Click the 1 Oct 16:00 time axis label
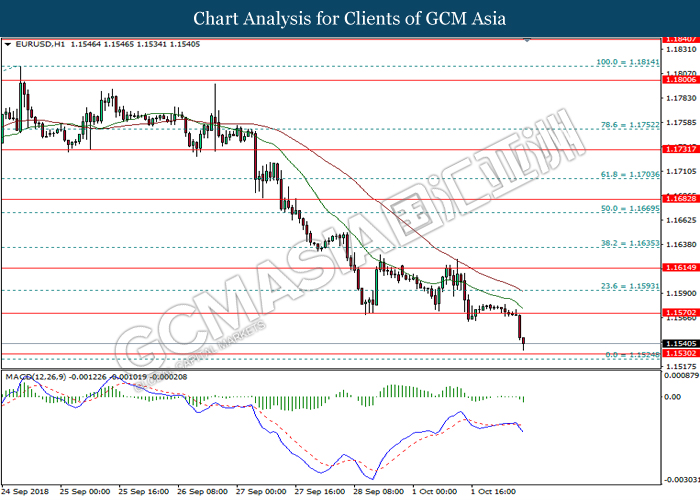 tap(493, 492)
